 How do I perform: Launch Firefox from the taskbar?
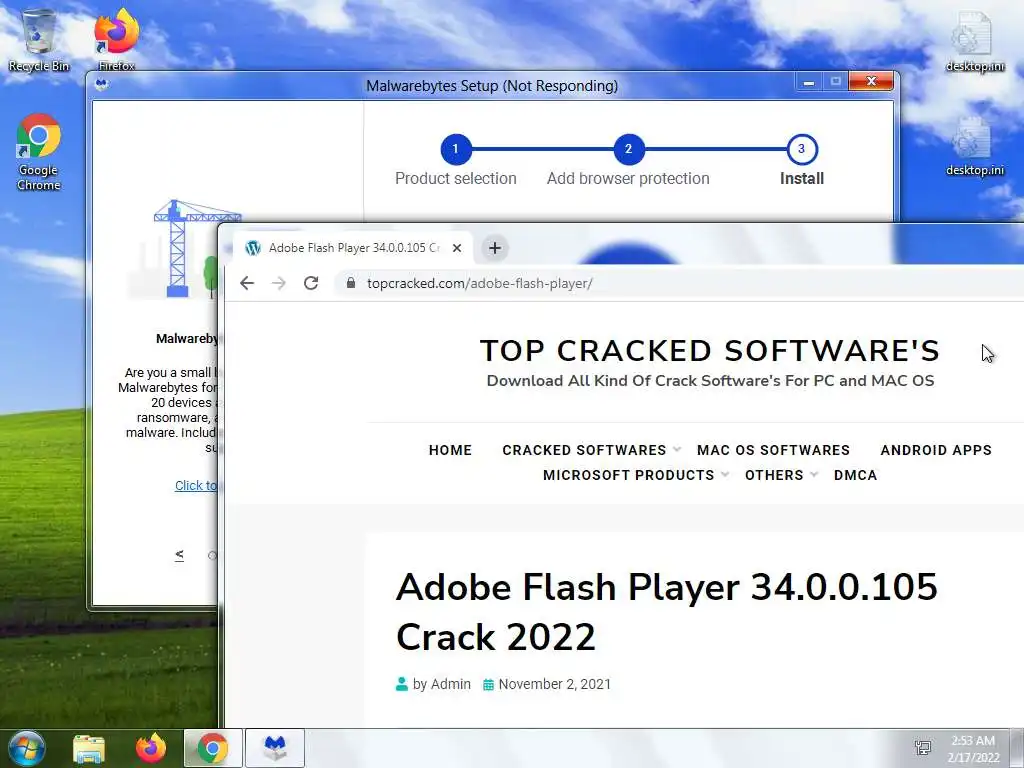[151, 748]
